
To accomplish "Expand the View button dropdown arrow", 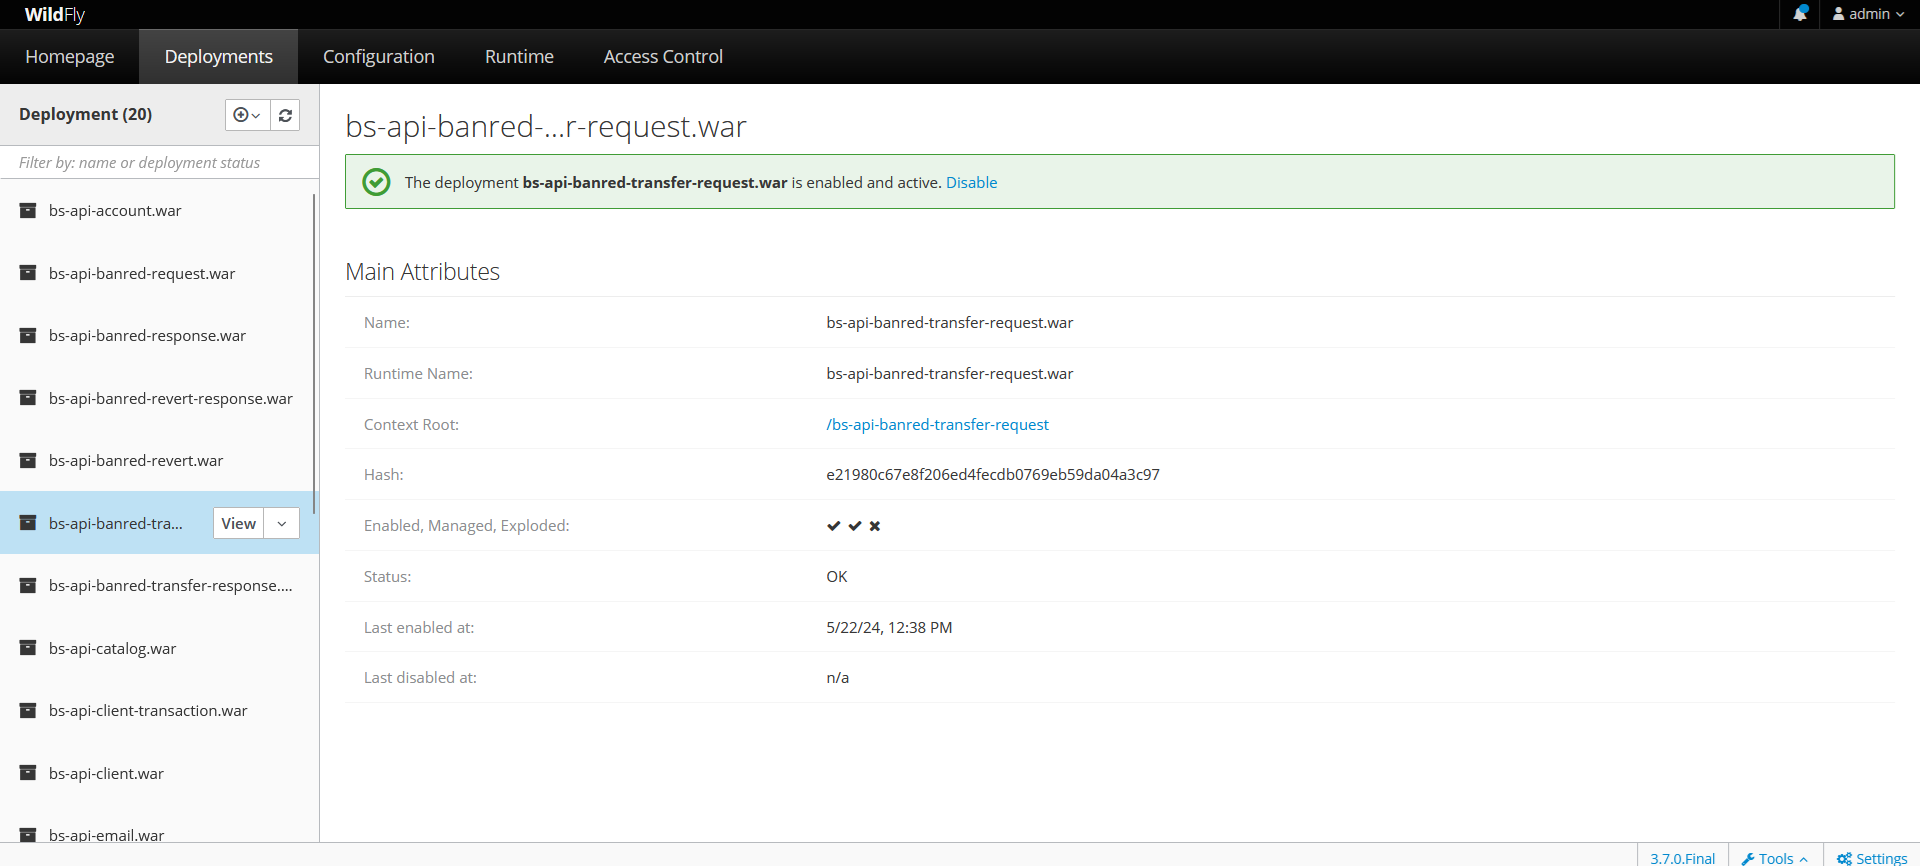I will click(x=282, y=524).
